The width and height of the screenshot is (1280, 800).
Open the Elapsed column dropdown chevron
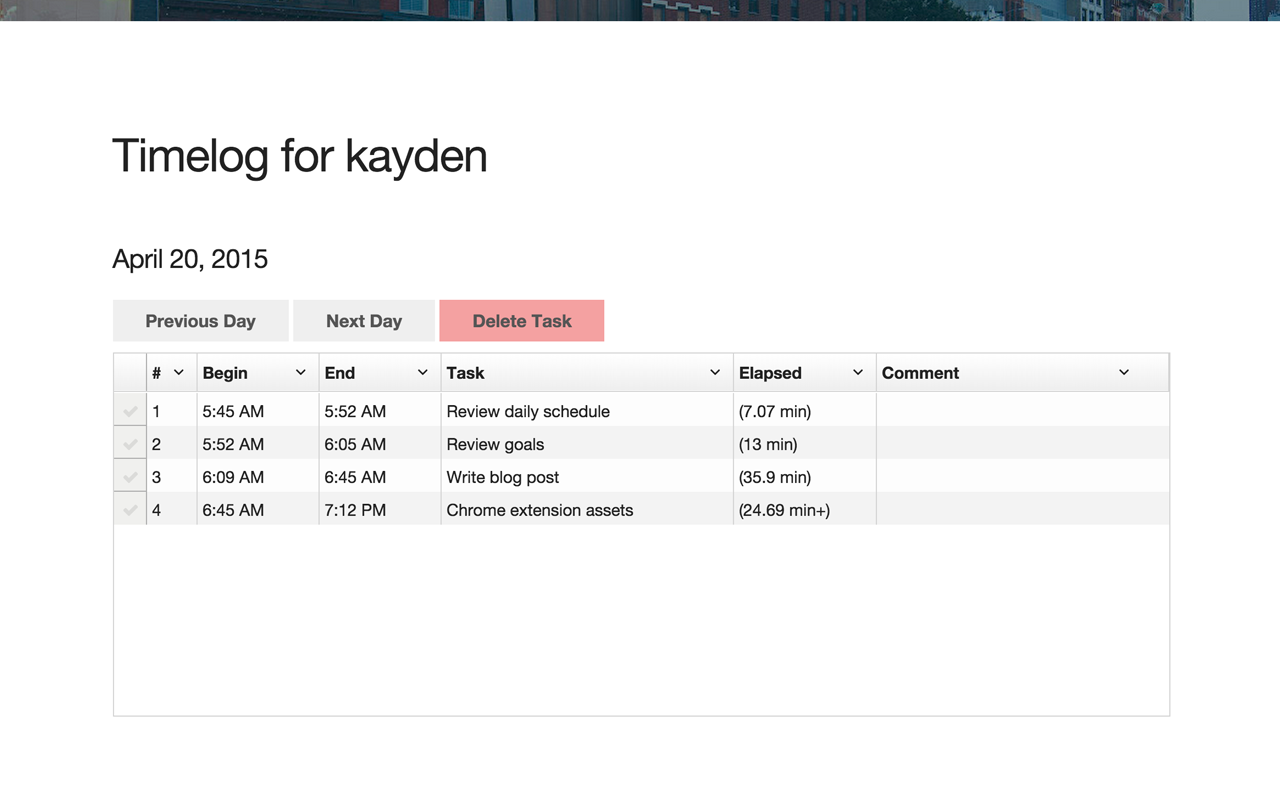click(x=857, y=373)
